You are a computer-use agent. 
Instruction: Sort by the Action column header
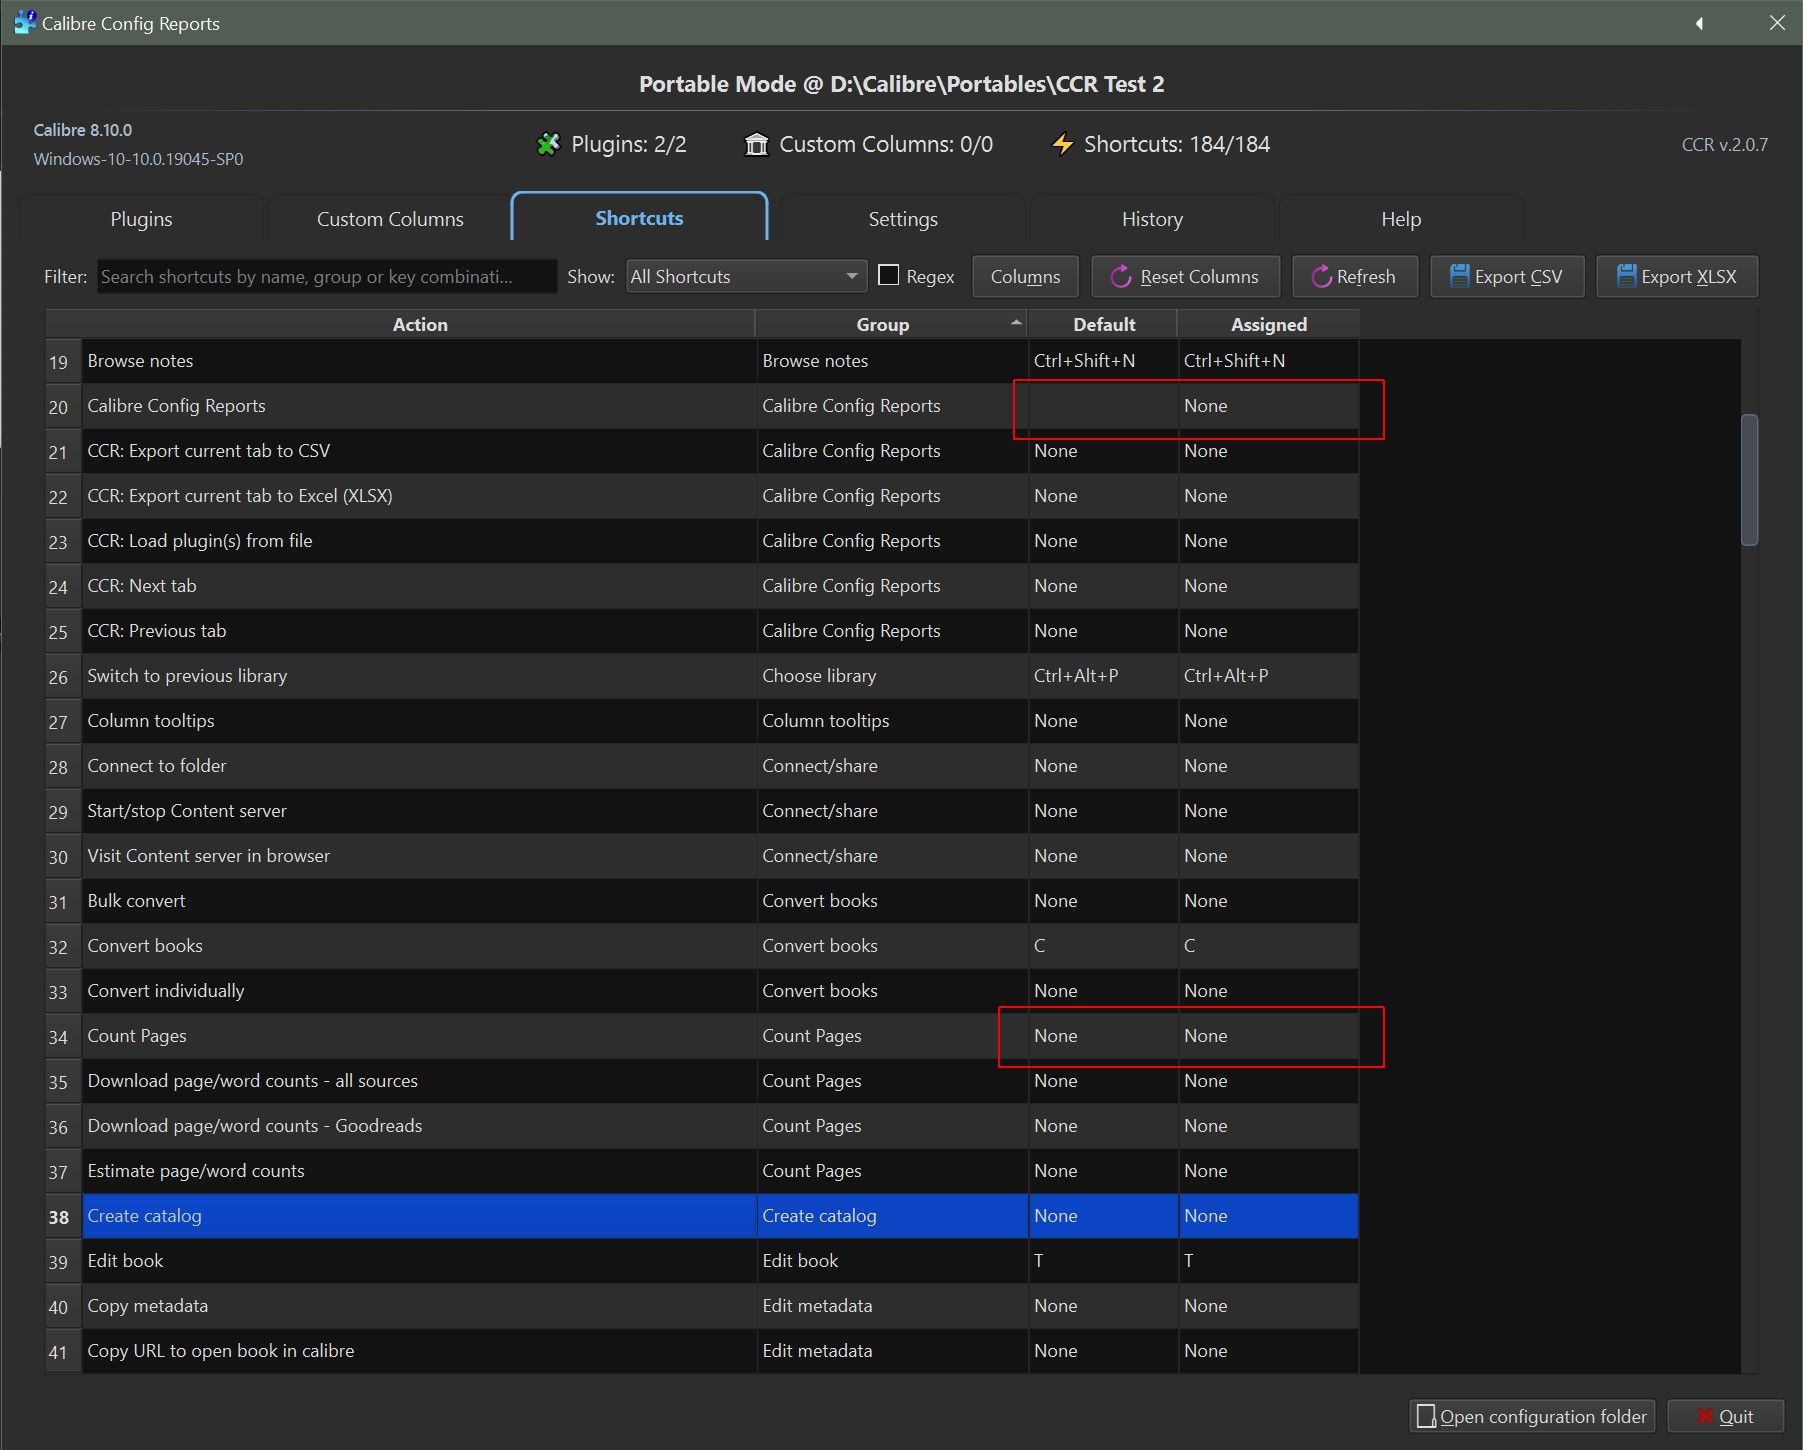[x=419, y=324]
